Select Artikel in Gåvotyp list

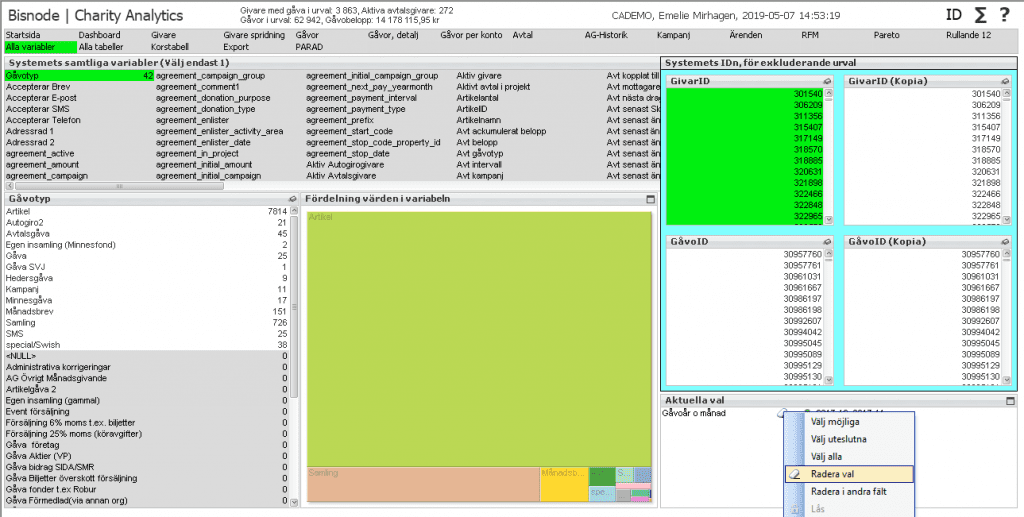[x=146, y=212]
